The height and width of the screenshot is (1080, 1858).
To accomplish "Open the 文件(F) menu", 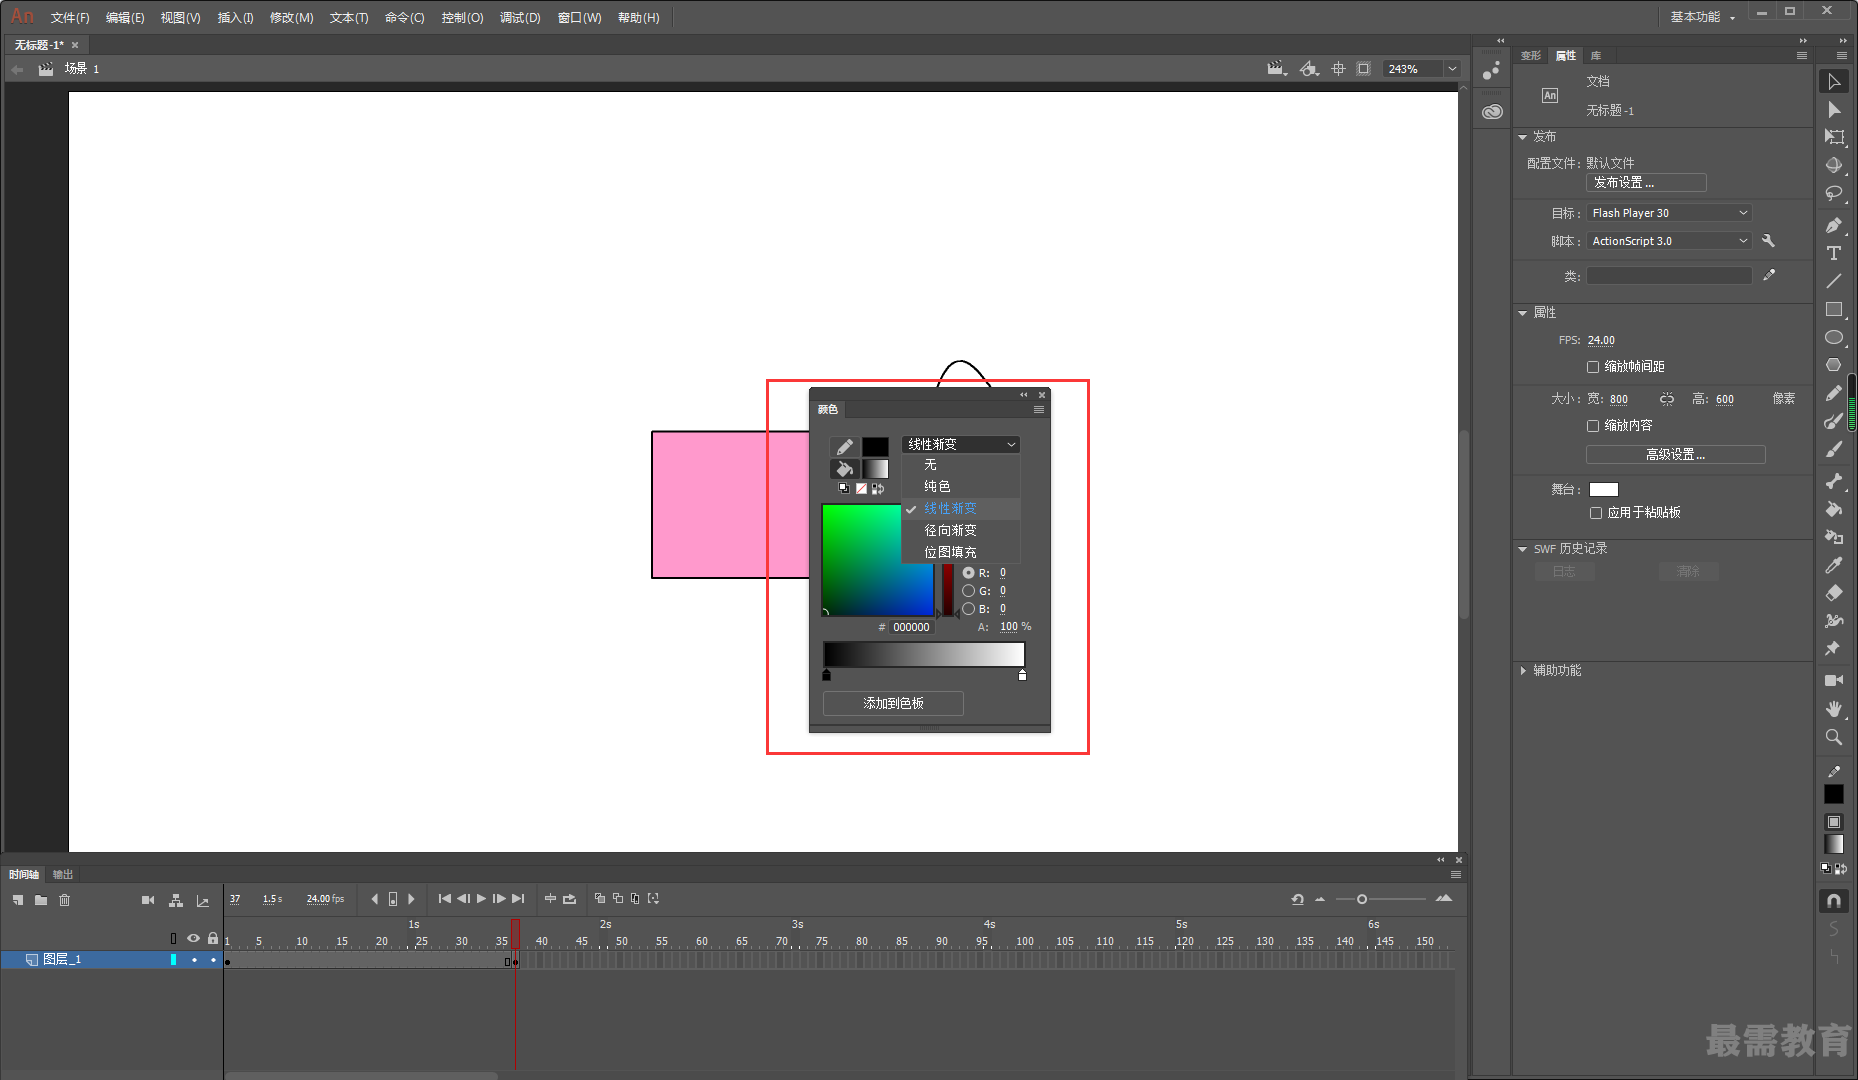I will tap(70, 18).
